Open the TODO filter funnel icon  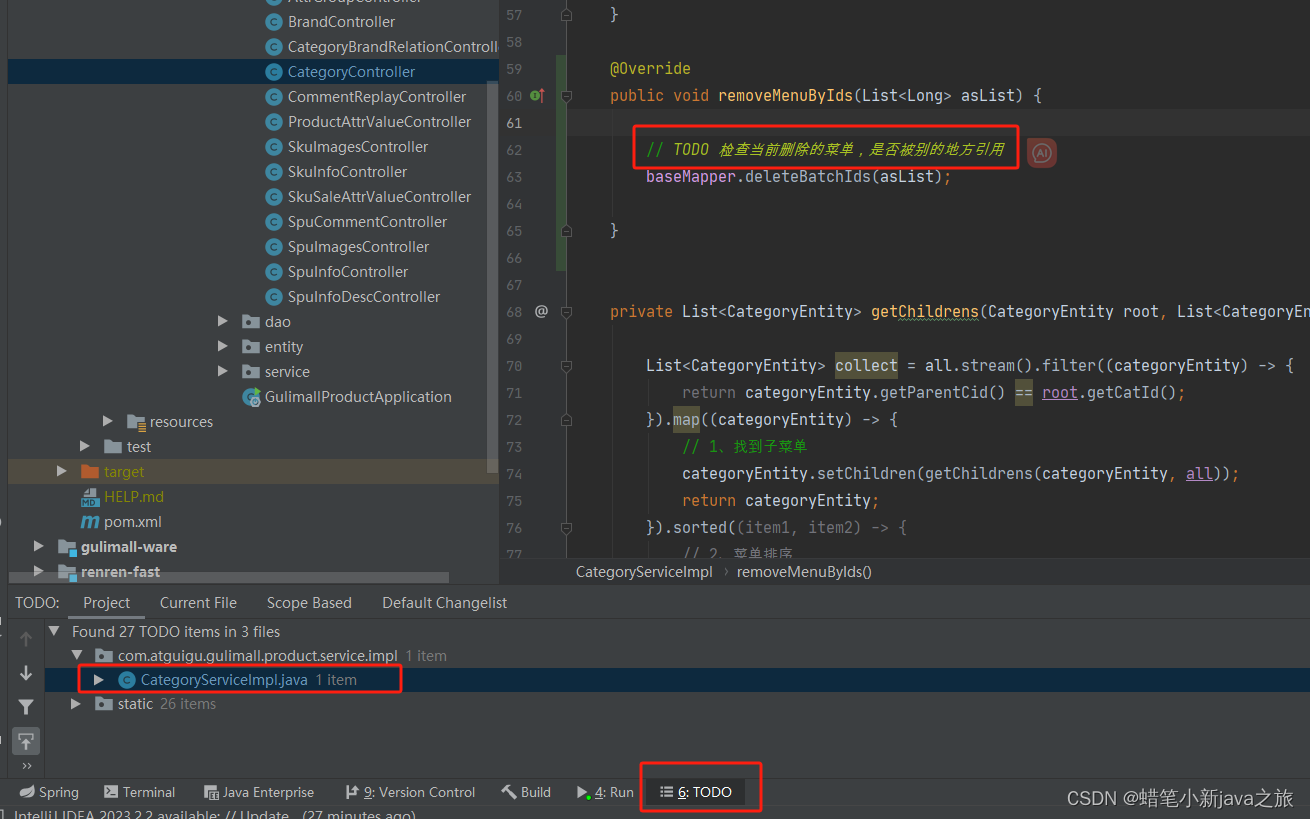(x=26, y=707)
